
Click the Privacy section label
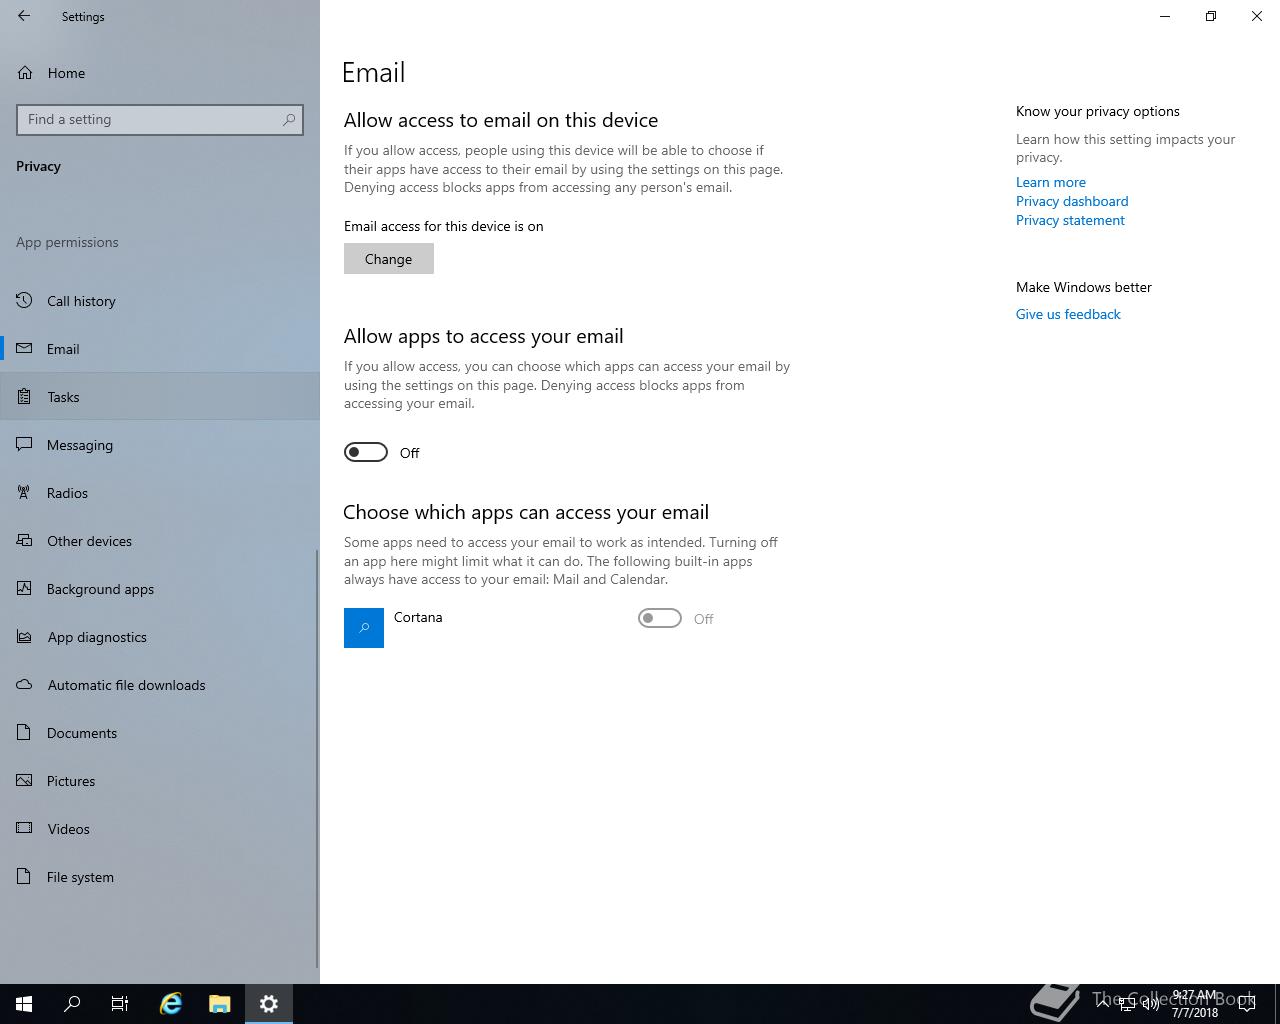[38, 166]
